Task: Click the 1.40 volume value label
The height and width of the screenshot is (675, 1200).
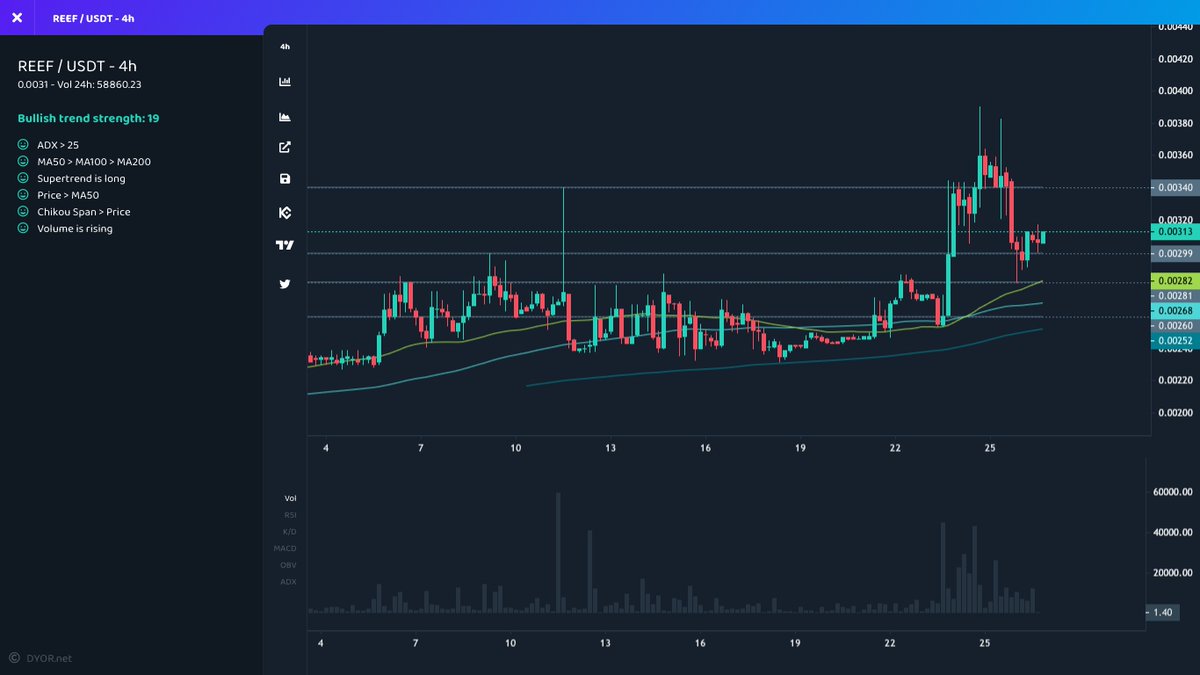Action: coord(1163,611)
